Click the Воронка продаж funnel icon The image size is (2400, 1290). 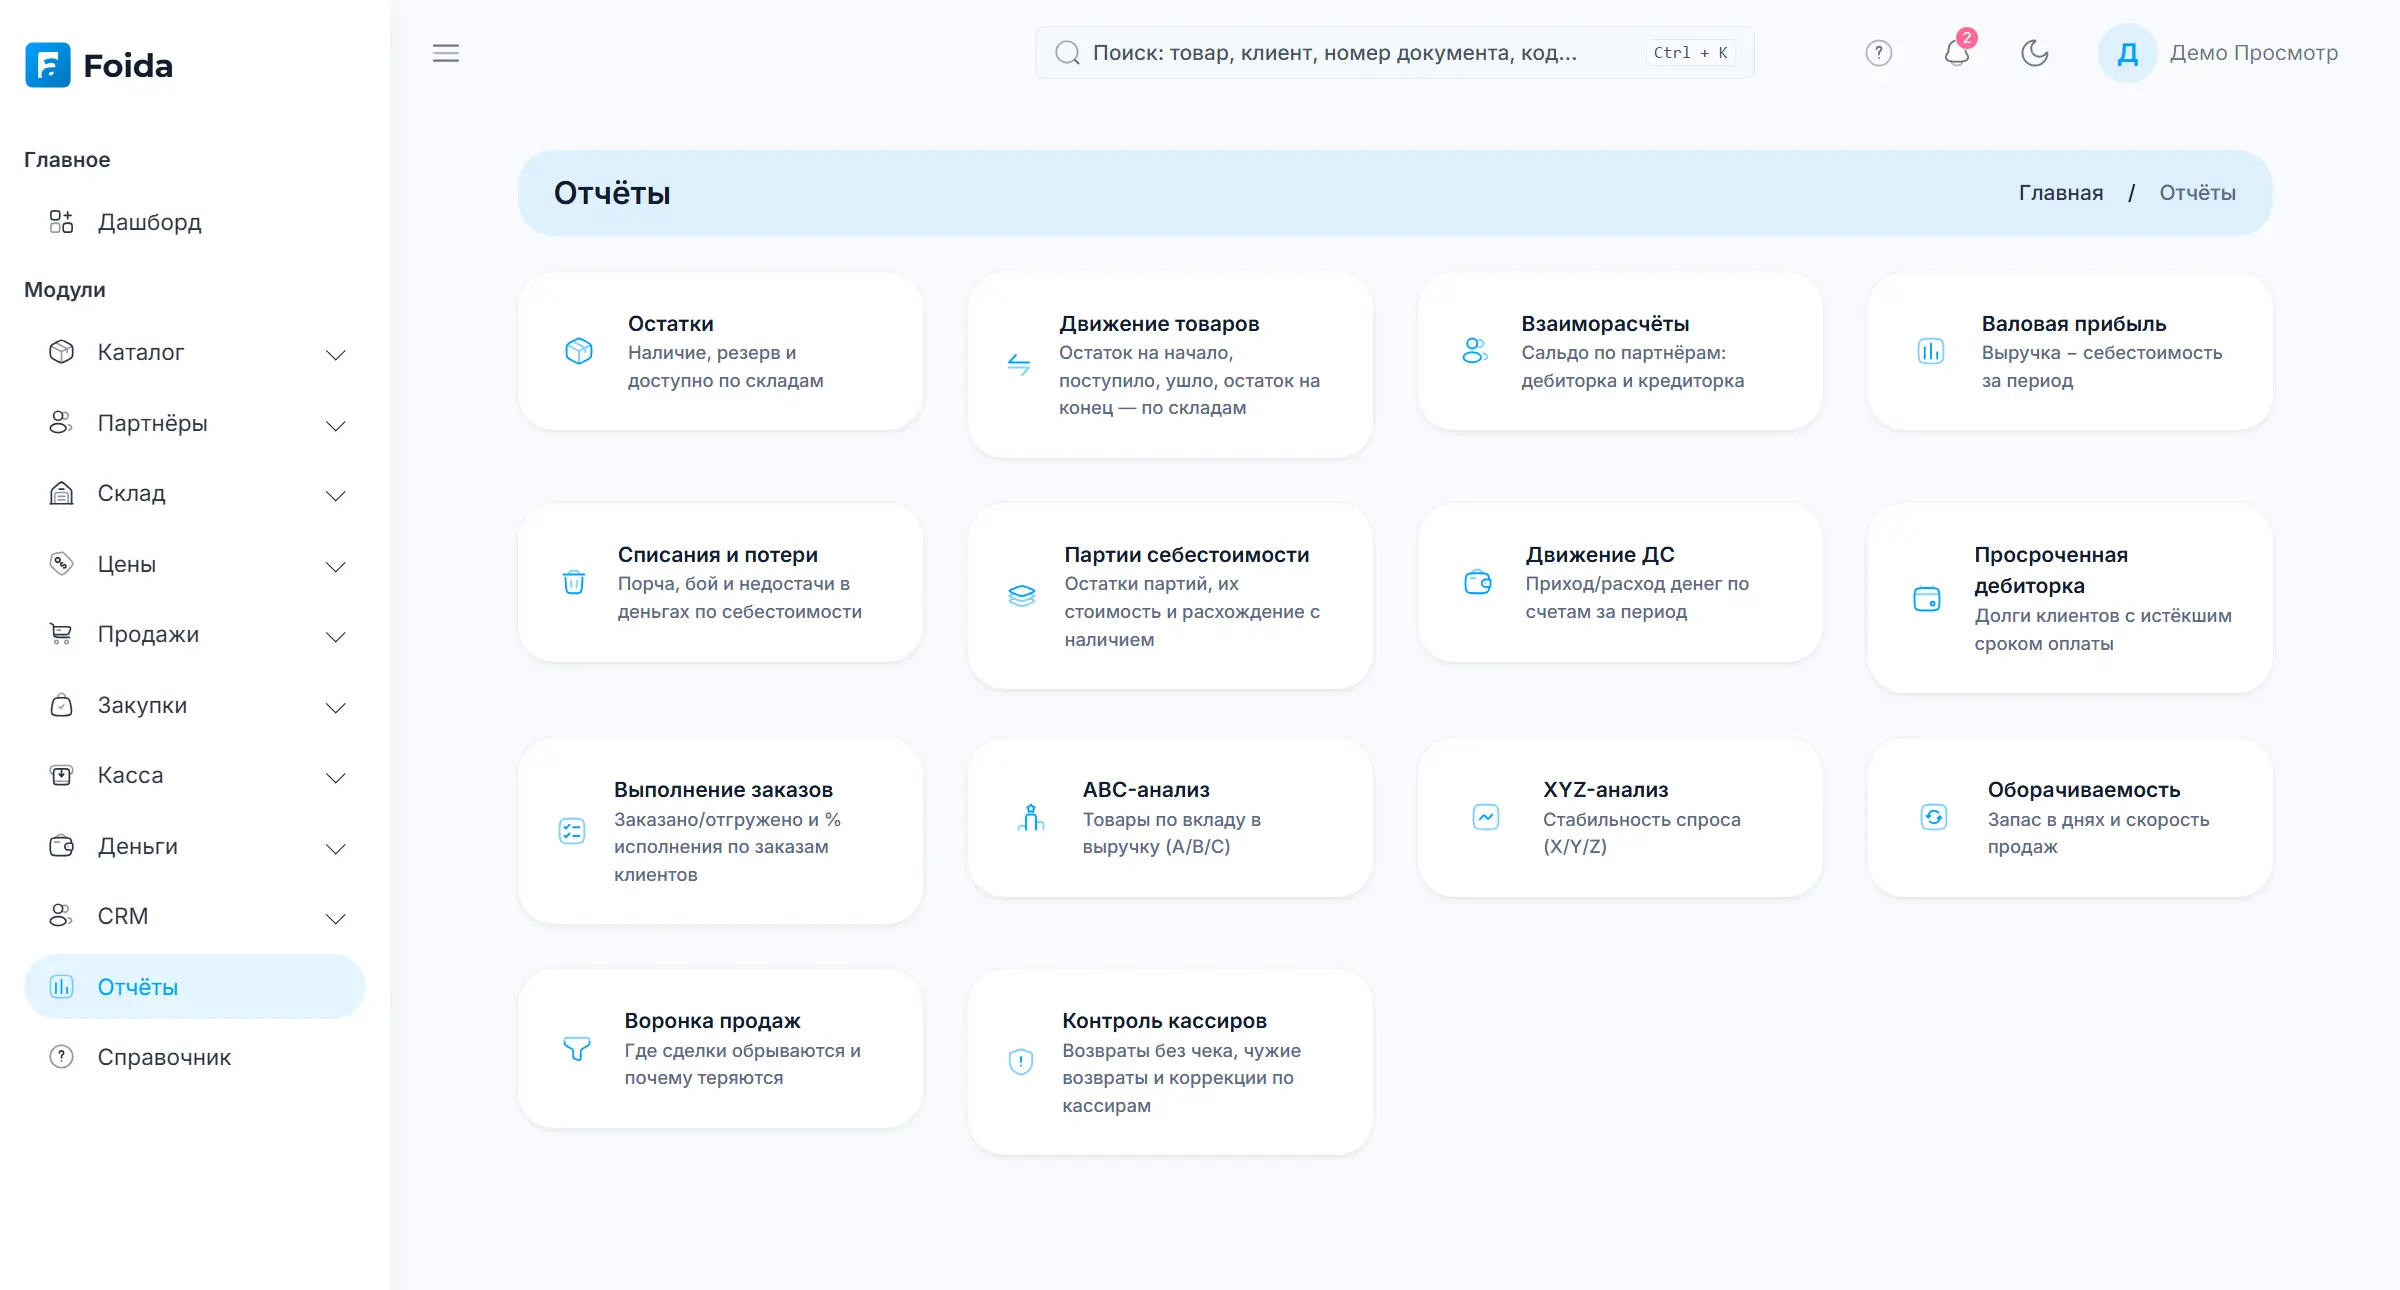(577, 1048)
